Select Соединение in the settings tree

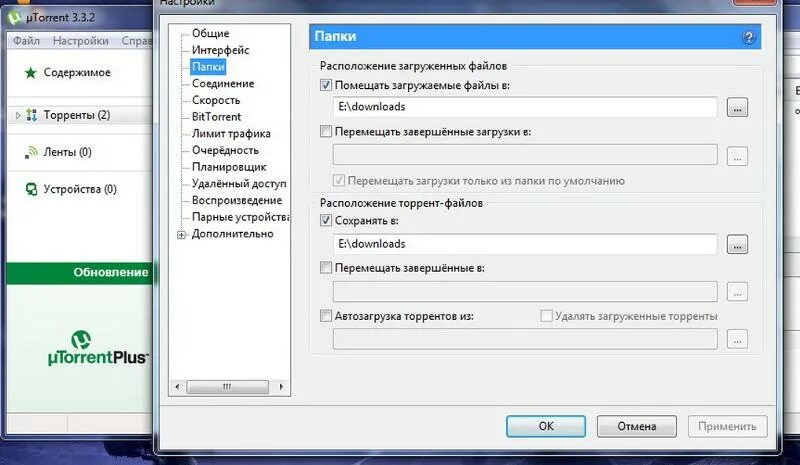point(223,83)
